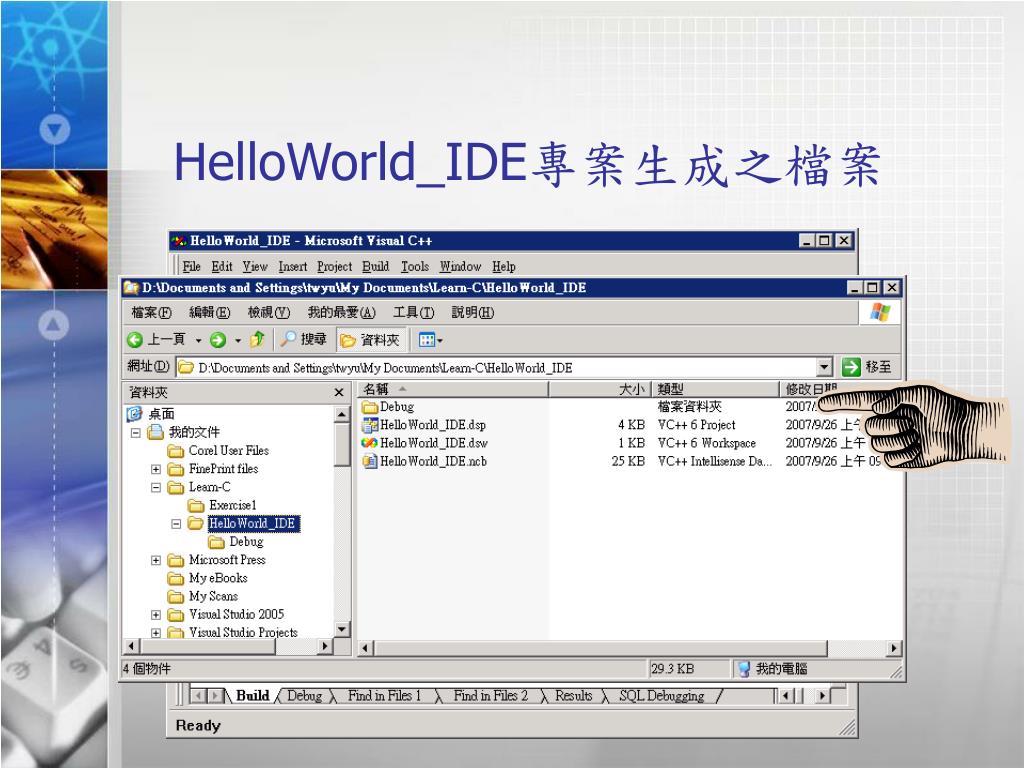Expand the Visual Studio 2005 tree node

tap(155, 615)
